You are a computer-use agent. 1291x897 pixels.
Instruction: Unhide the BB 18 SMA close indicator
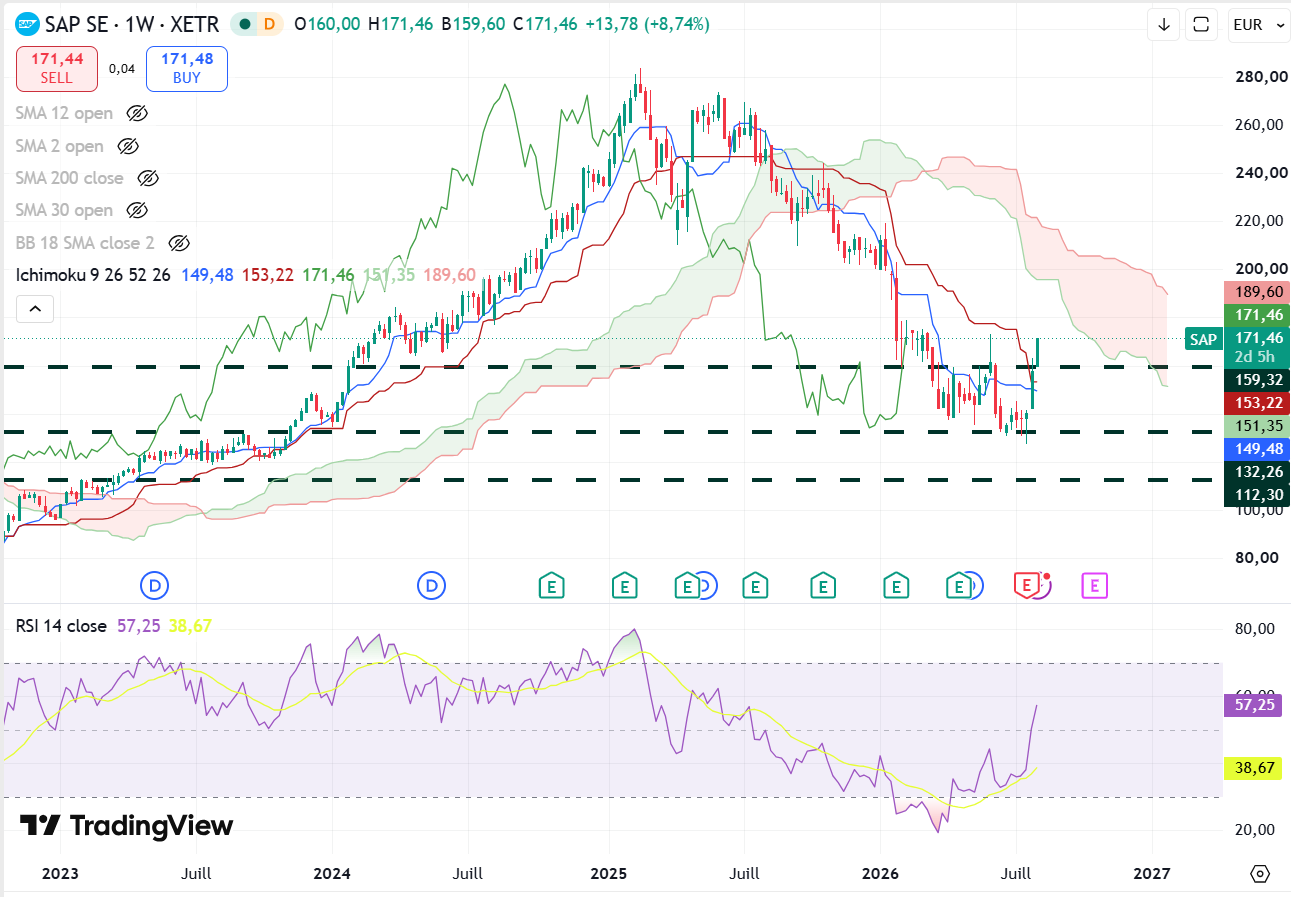pos(179,243)
